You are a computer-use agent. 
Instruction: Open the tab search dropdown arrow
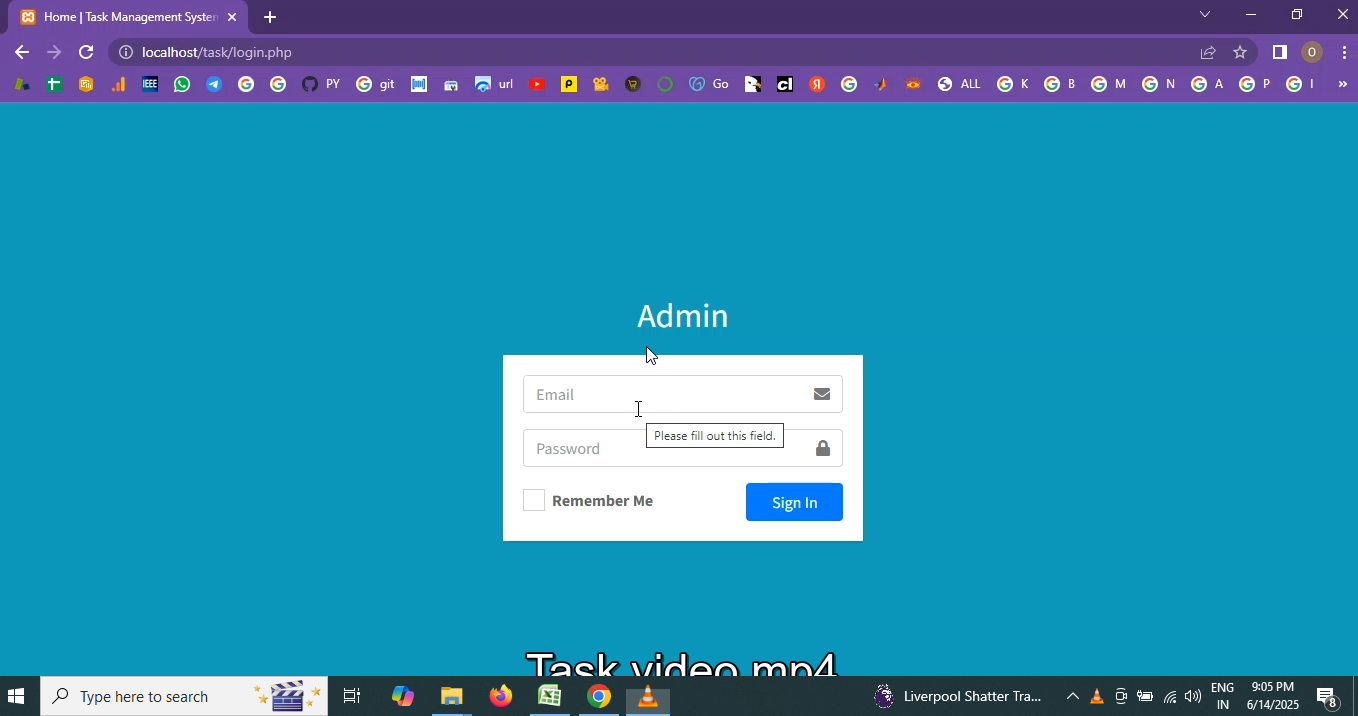[x=1205, y=15]
